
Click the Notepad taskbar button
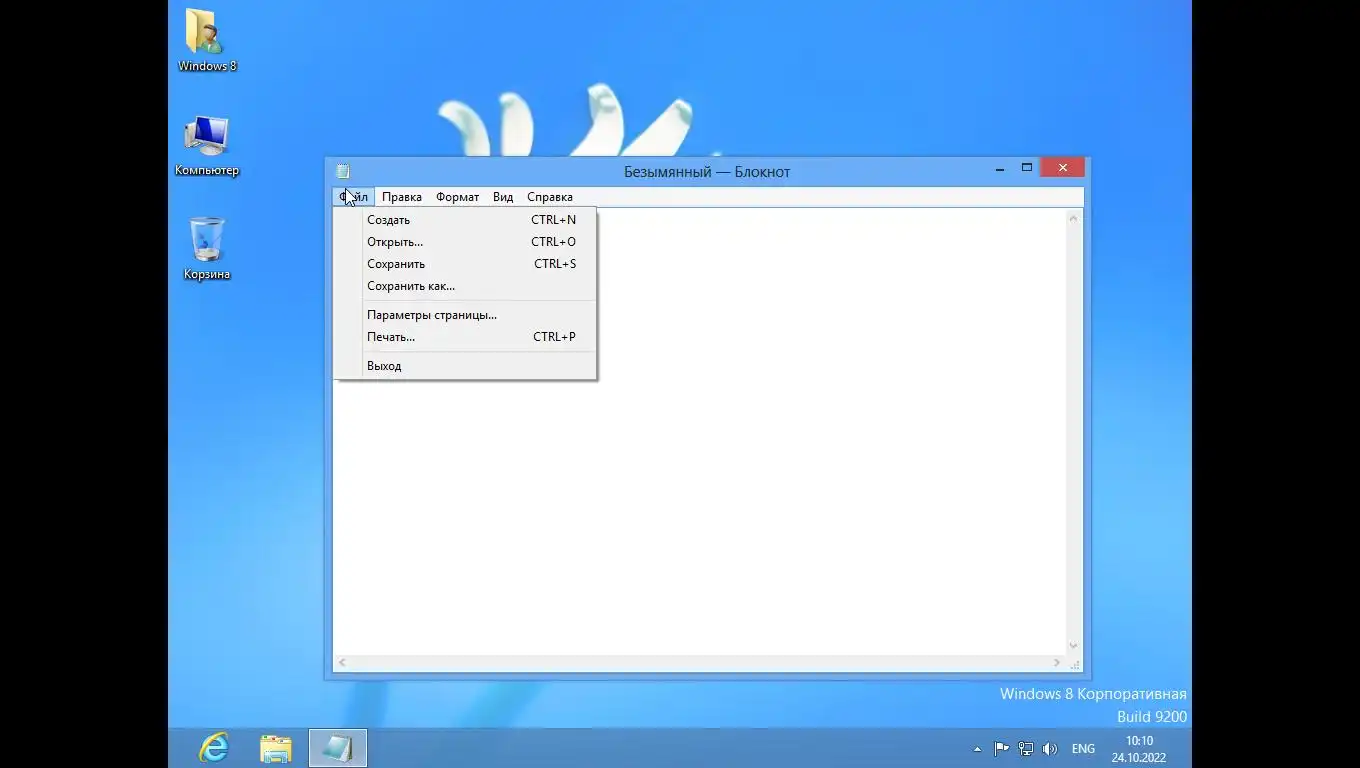338,748
